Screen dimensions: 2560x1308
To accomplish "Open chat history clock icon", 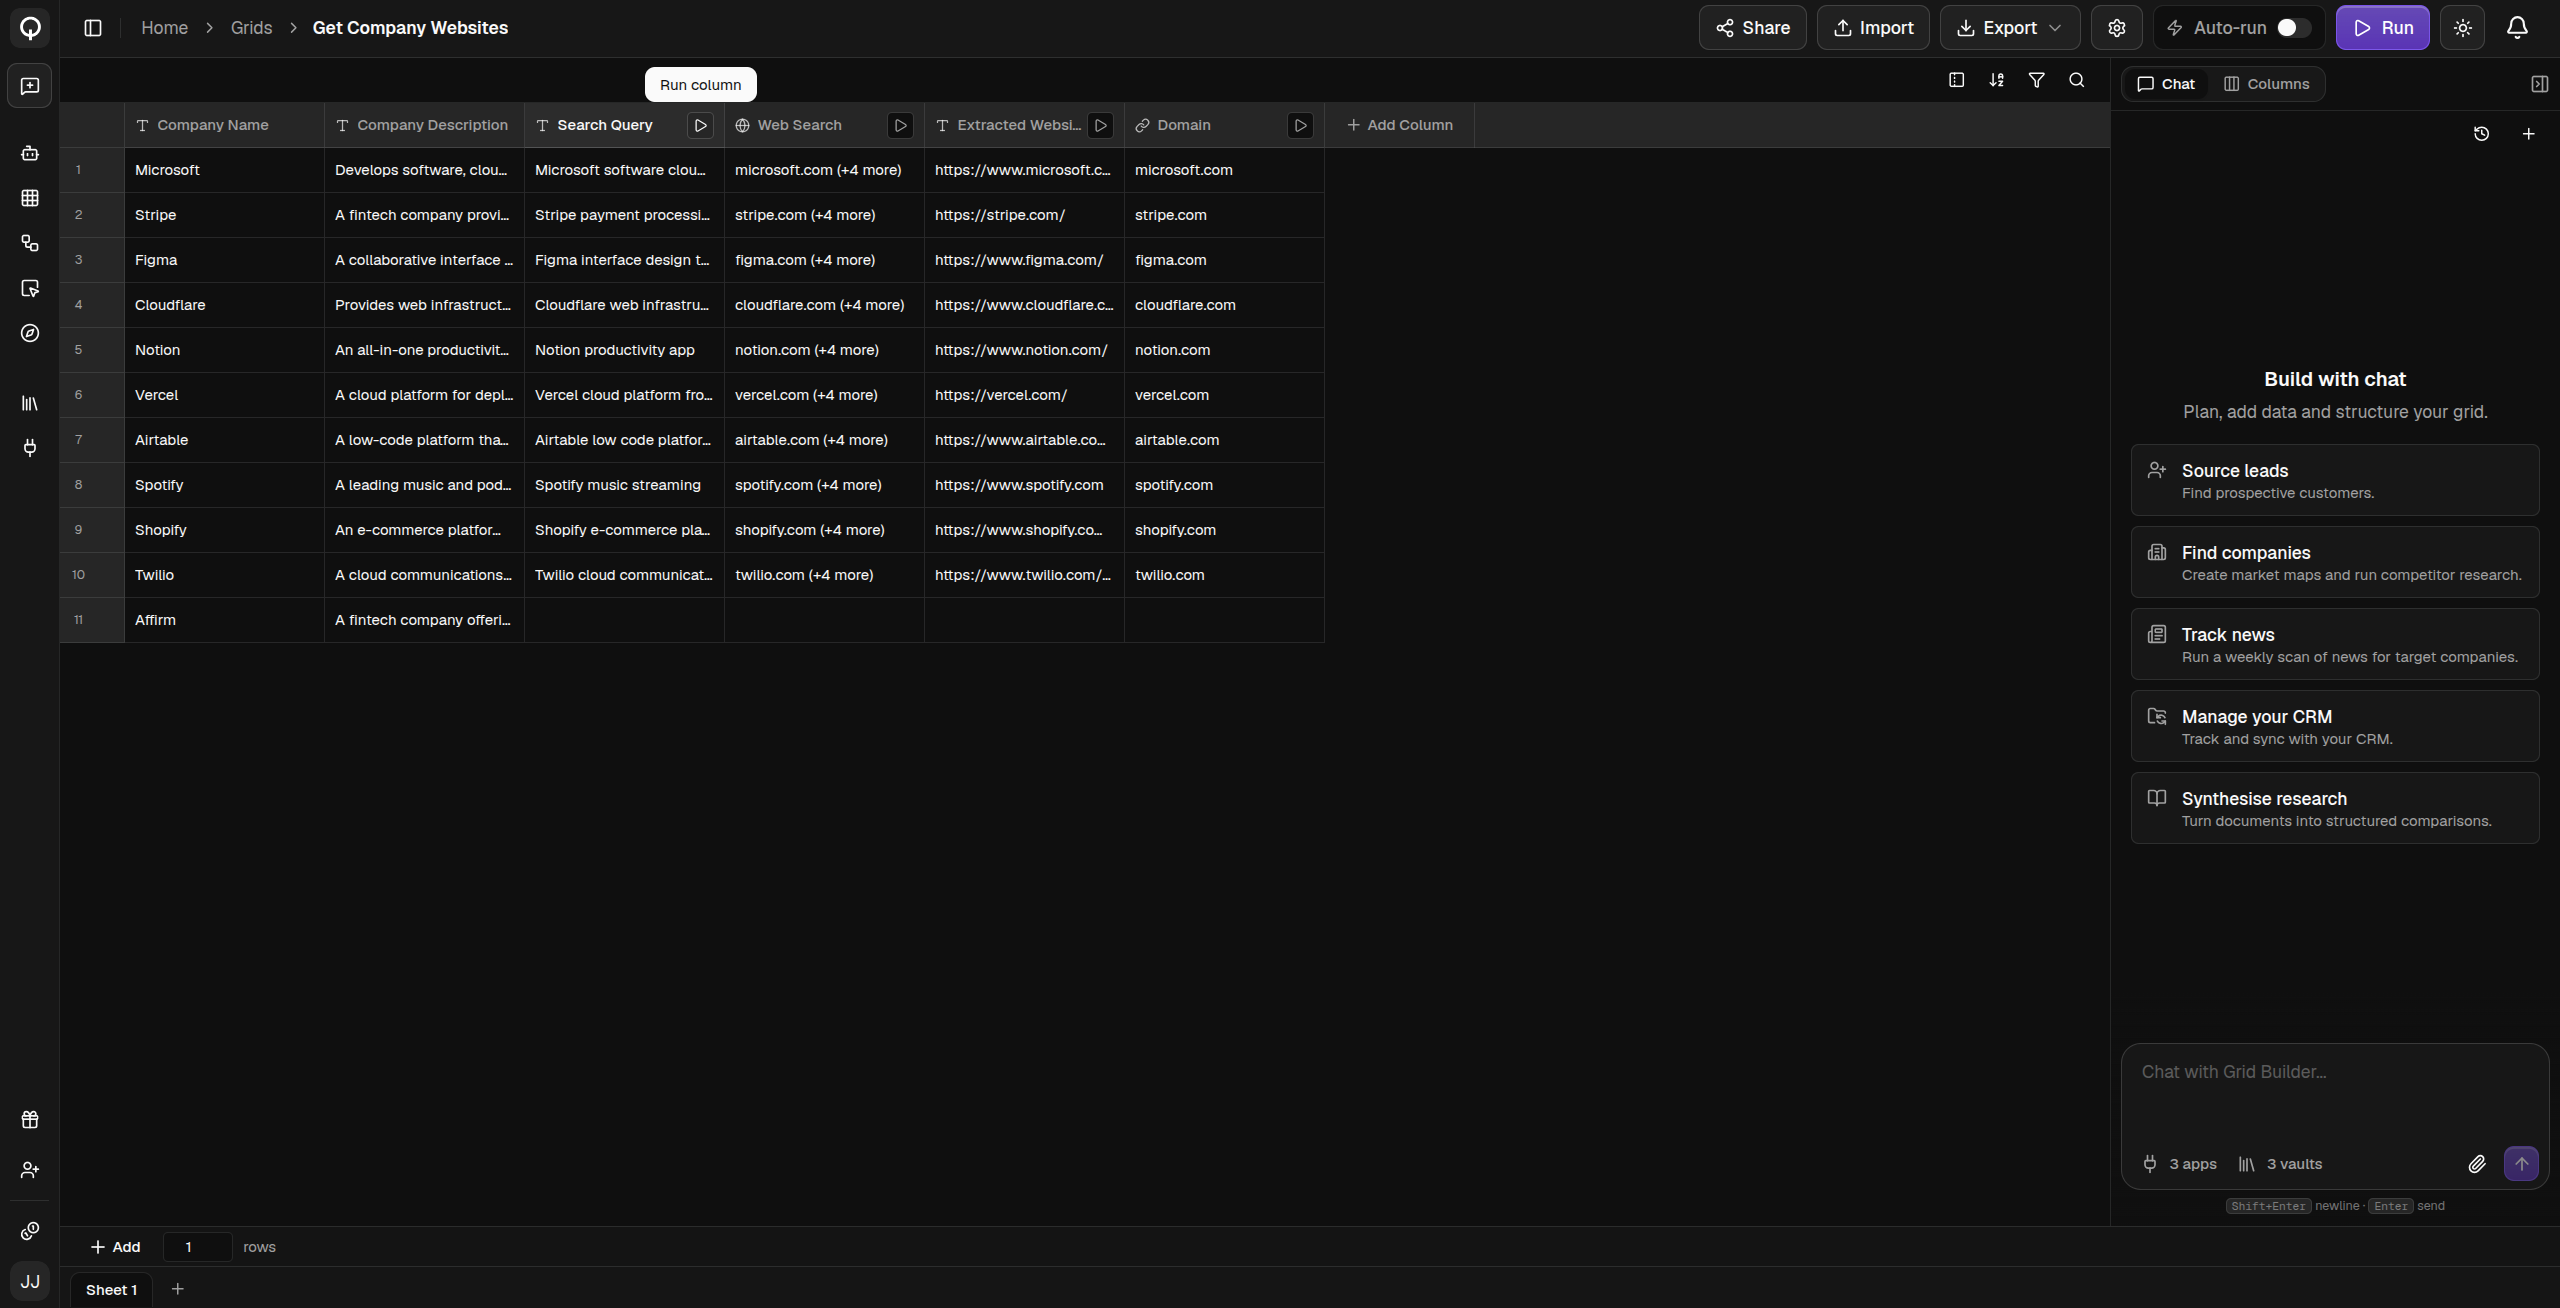I will point(2481,134).
